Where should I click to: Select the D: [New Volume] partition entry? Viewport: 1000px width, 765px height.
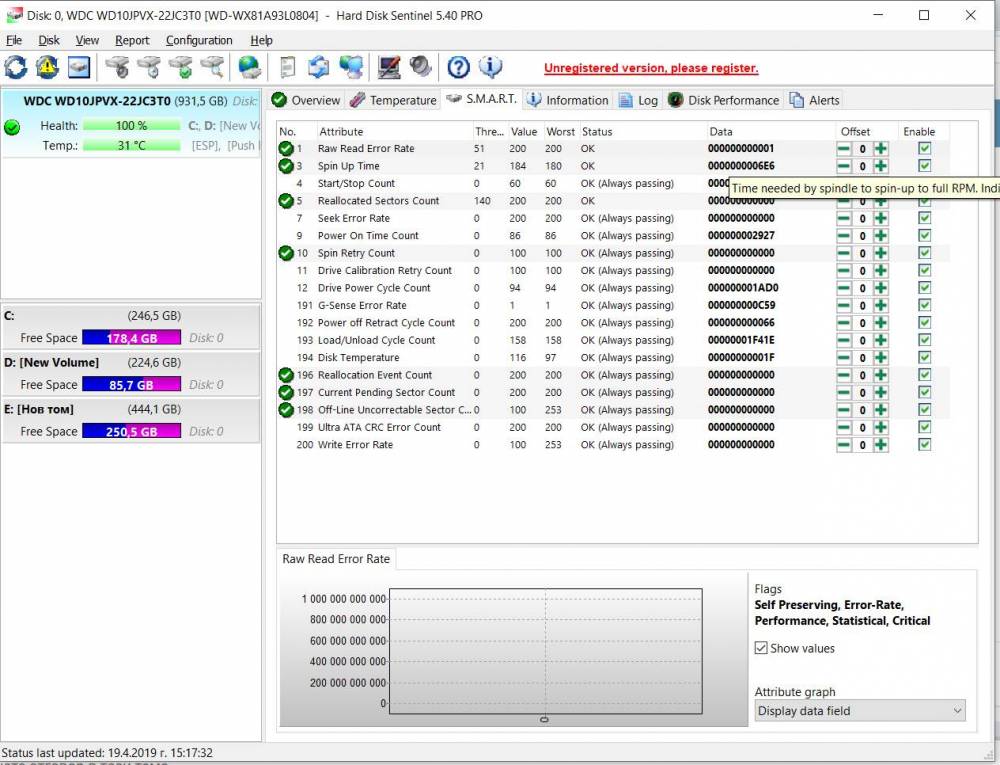coord(131,374)
